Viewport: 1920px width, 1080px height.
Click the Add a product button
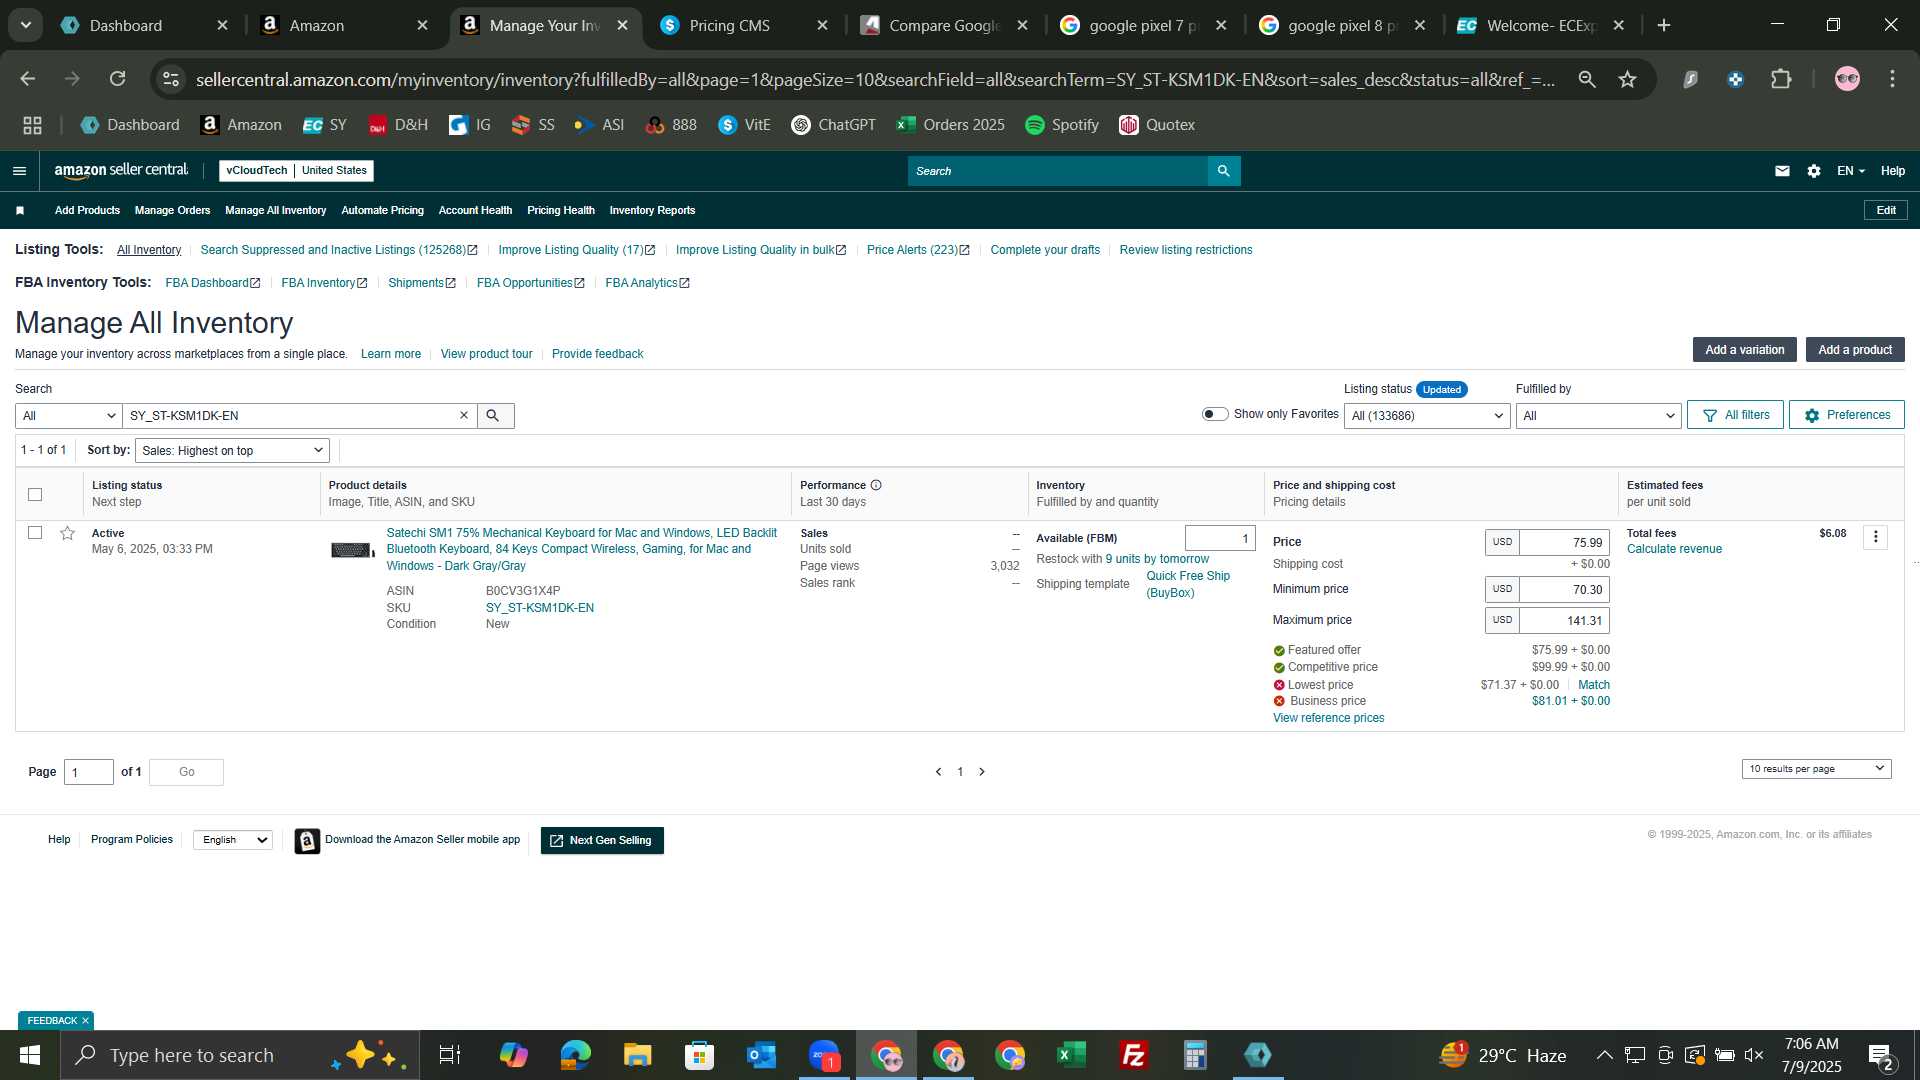coord(1855,350)
